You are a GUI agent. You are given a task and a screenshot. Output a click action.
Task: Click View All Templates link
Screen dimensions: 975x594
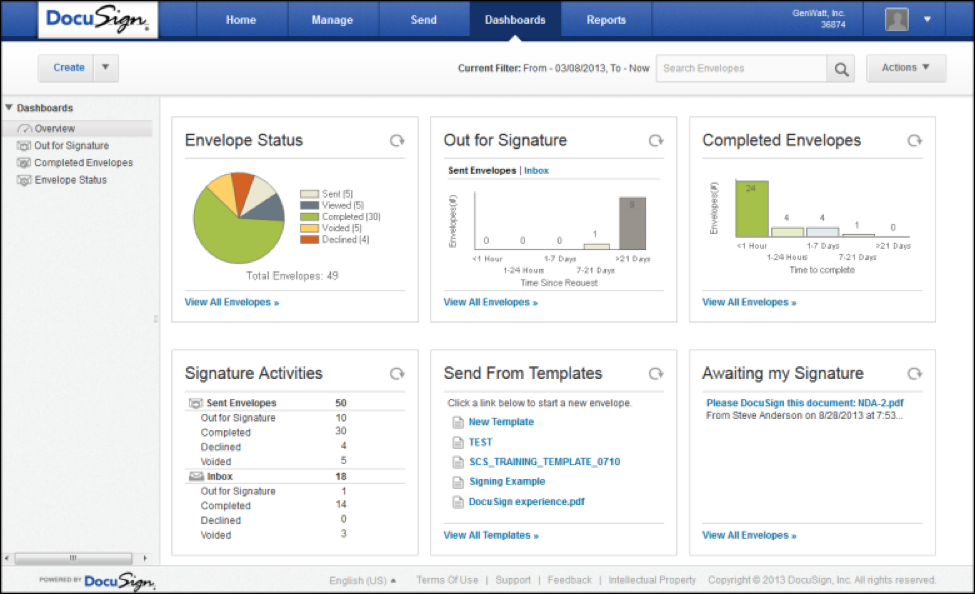click(x=491, y=536)
